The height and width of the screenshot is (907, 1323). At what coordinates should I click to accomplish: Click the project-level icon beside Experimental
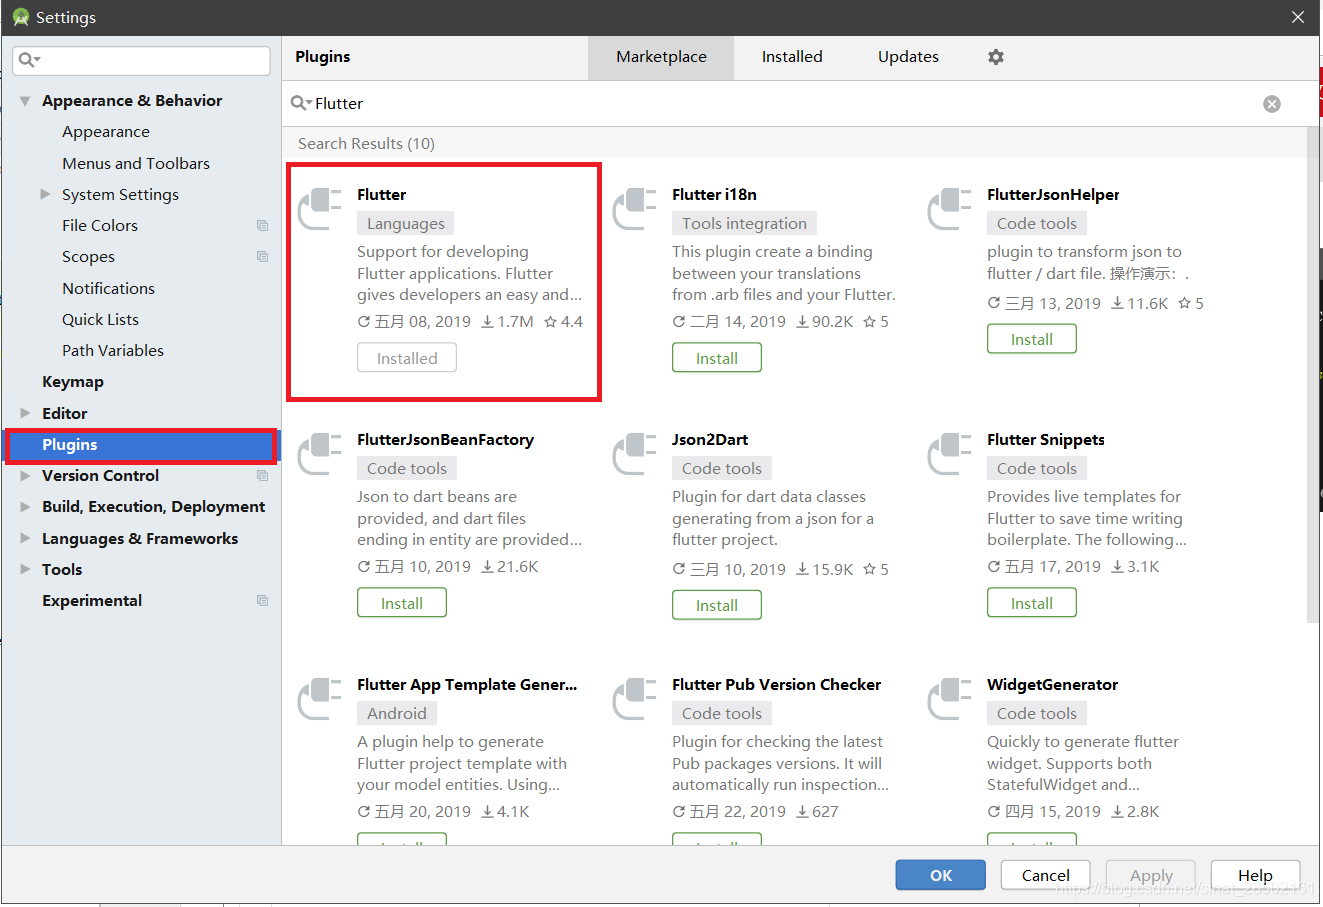(x=262, y=601)
